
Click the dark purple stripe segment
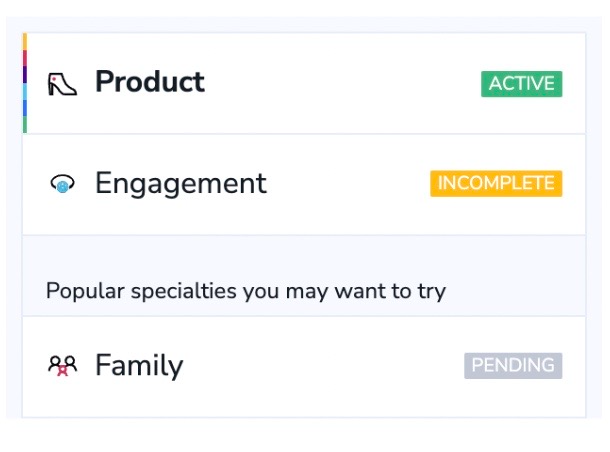click(24, 75)
